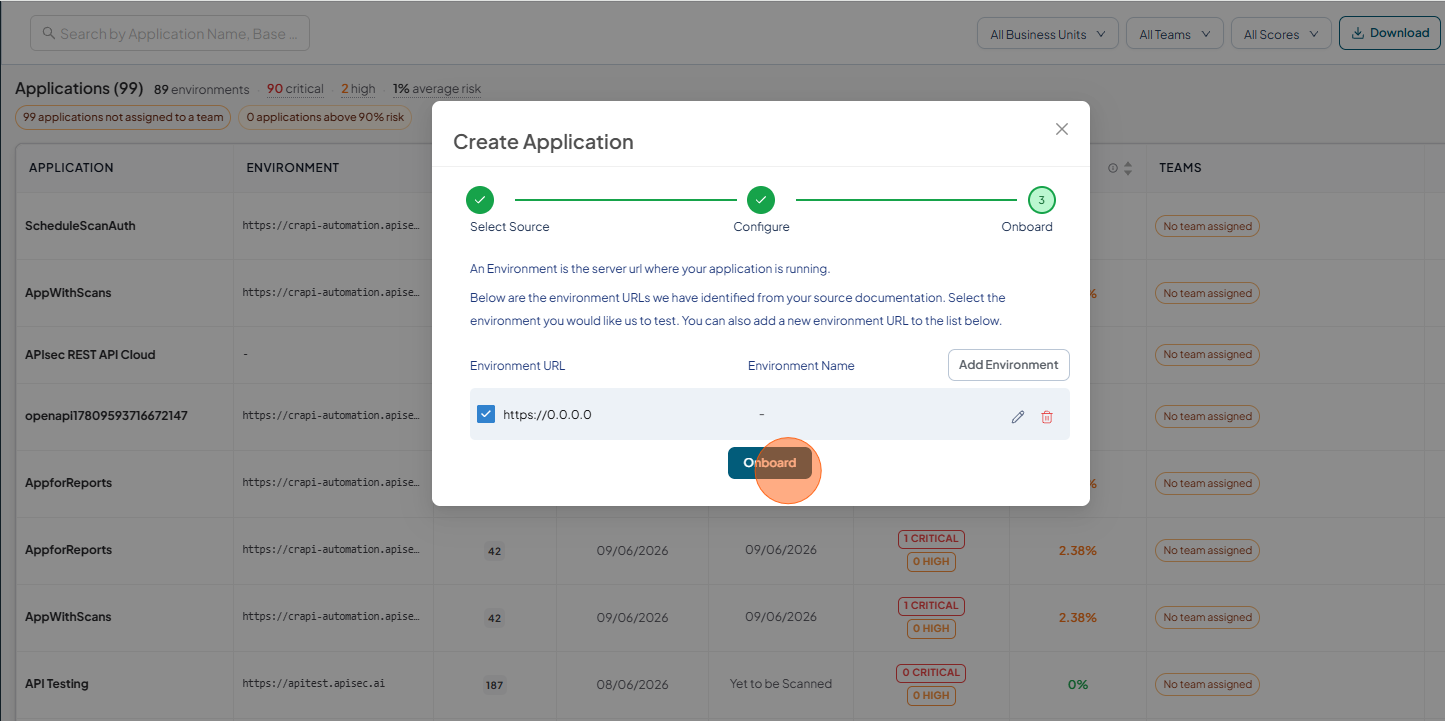Click the APPLICATION column header
1445x721 pixels.
click(x=71, y=168)
